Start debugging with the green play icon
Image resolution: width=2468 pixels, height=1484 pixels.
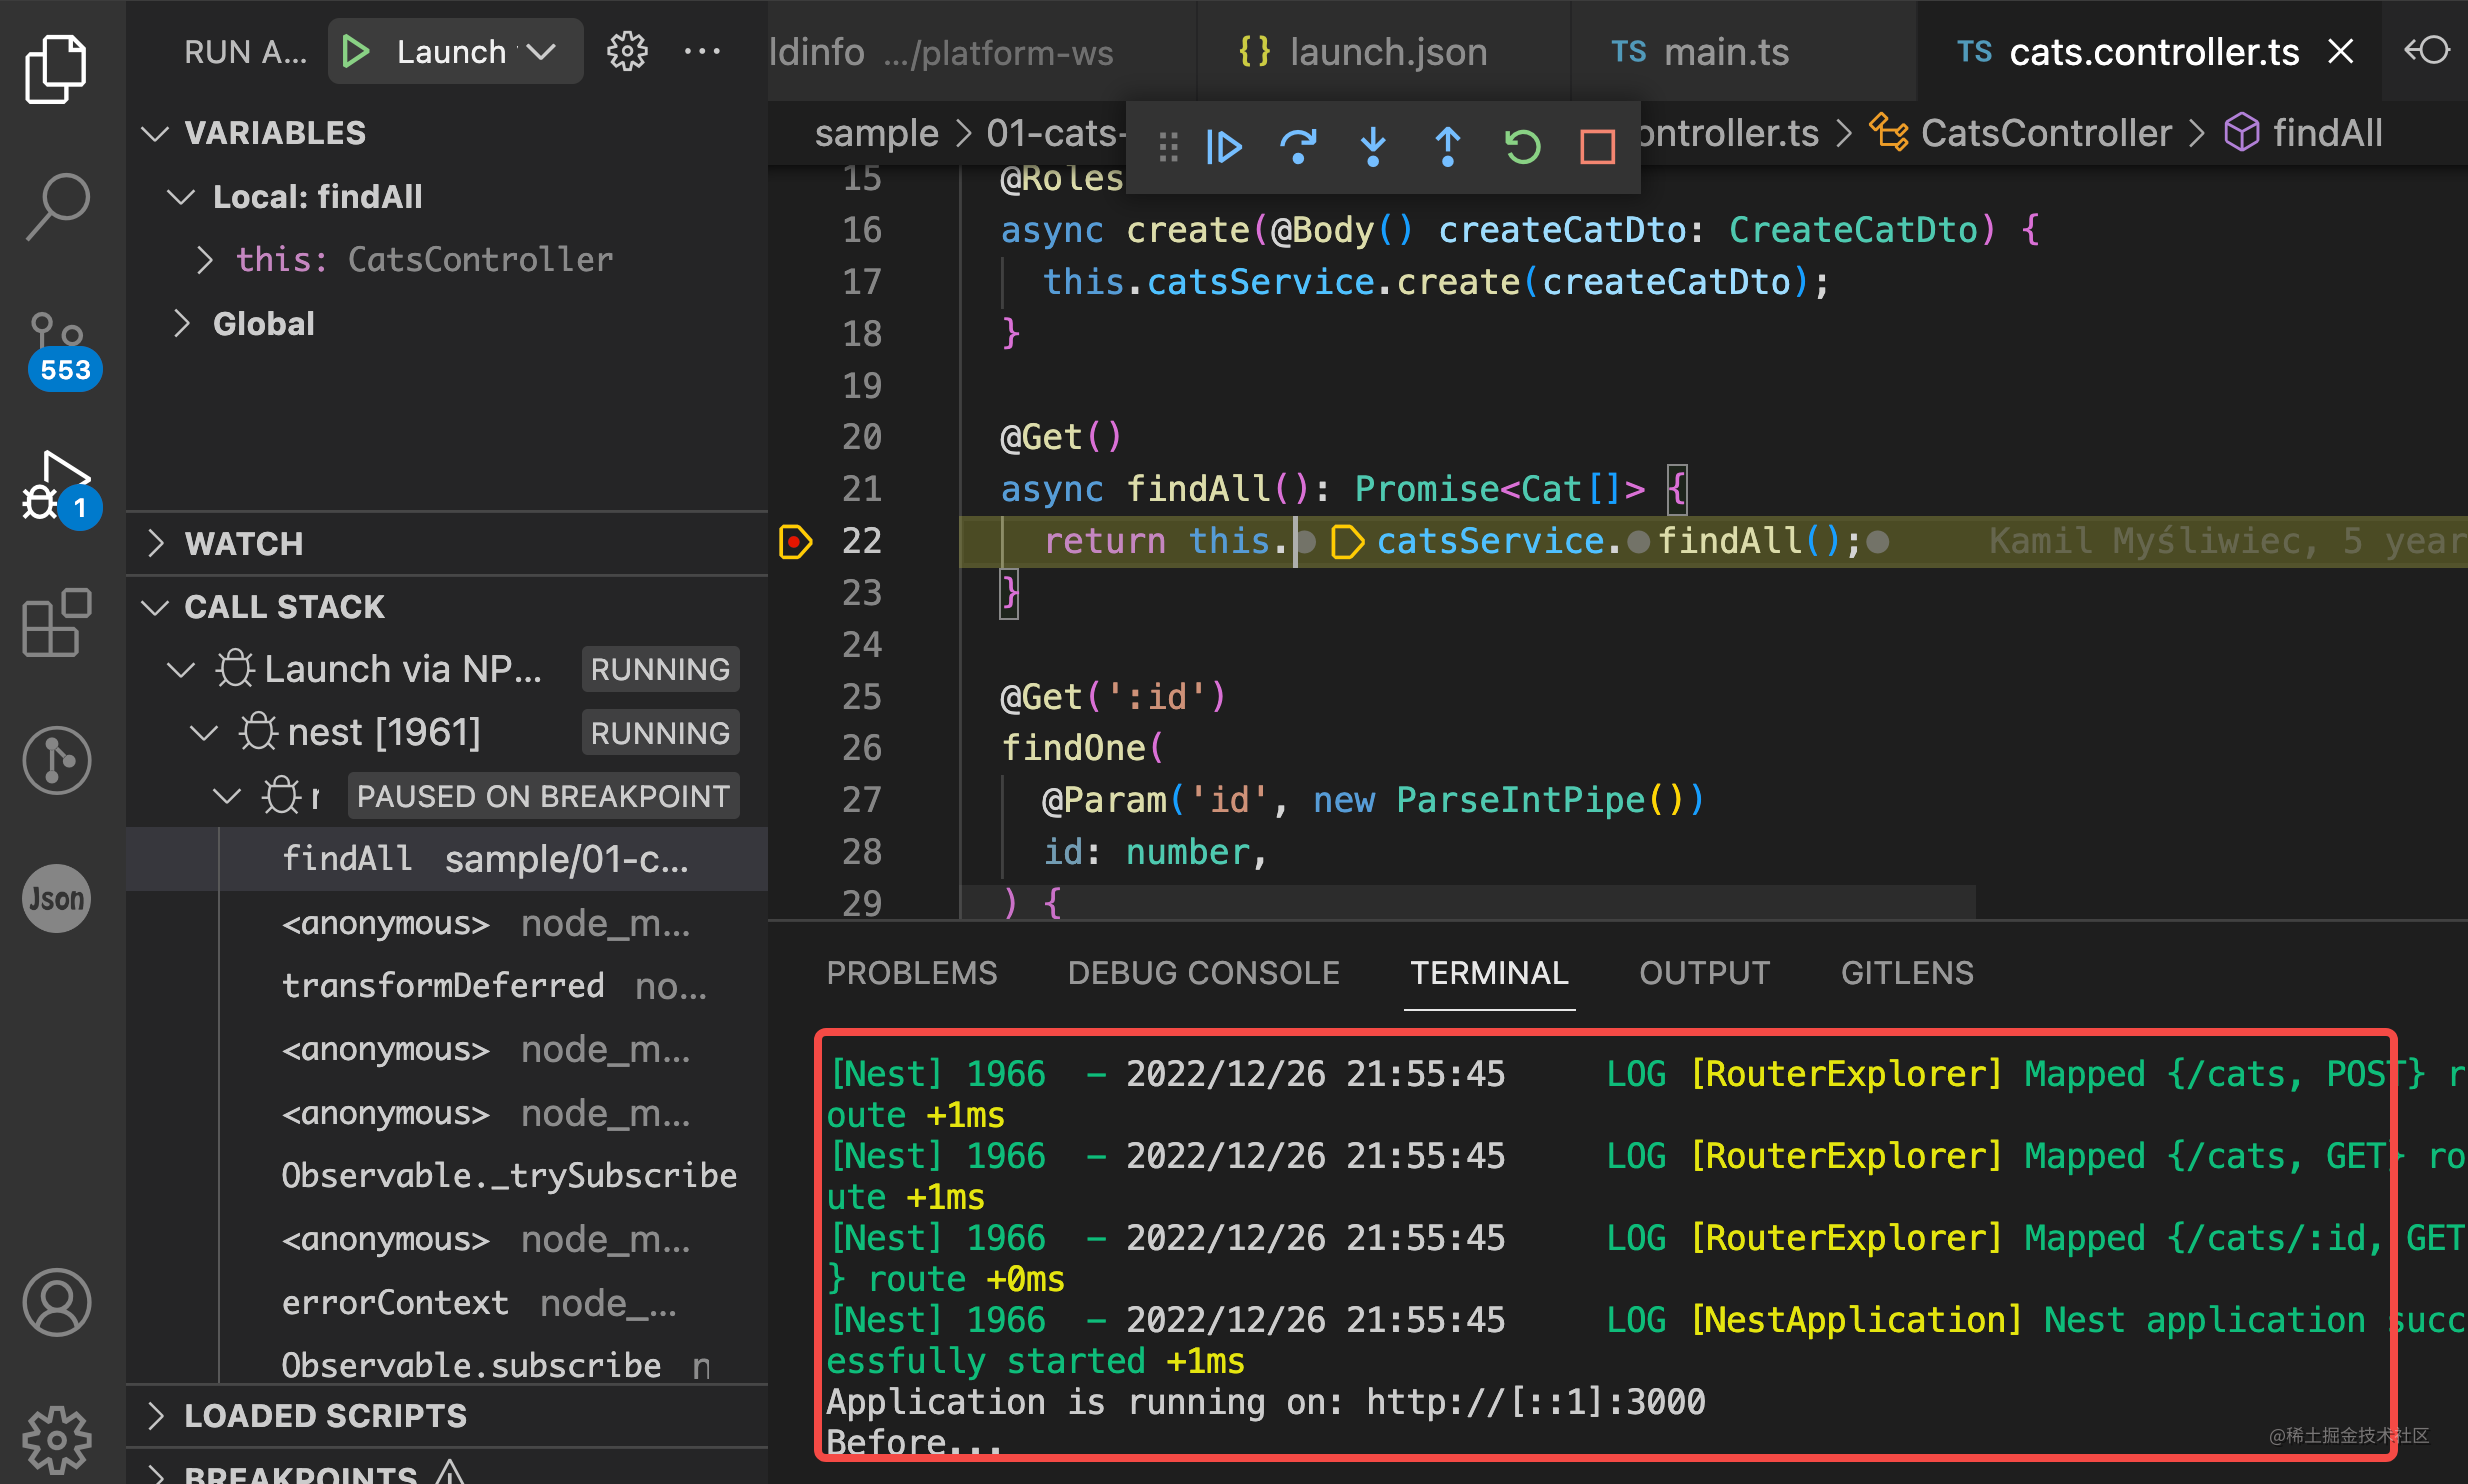(x=356, y=51)
